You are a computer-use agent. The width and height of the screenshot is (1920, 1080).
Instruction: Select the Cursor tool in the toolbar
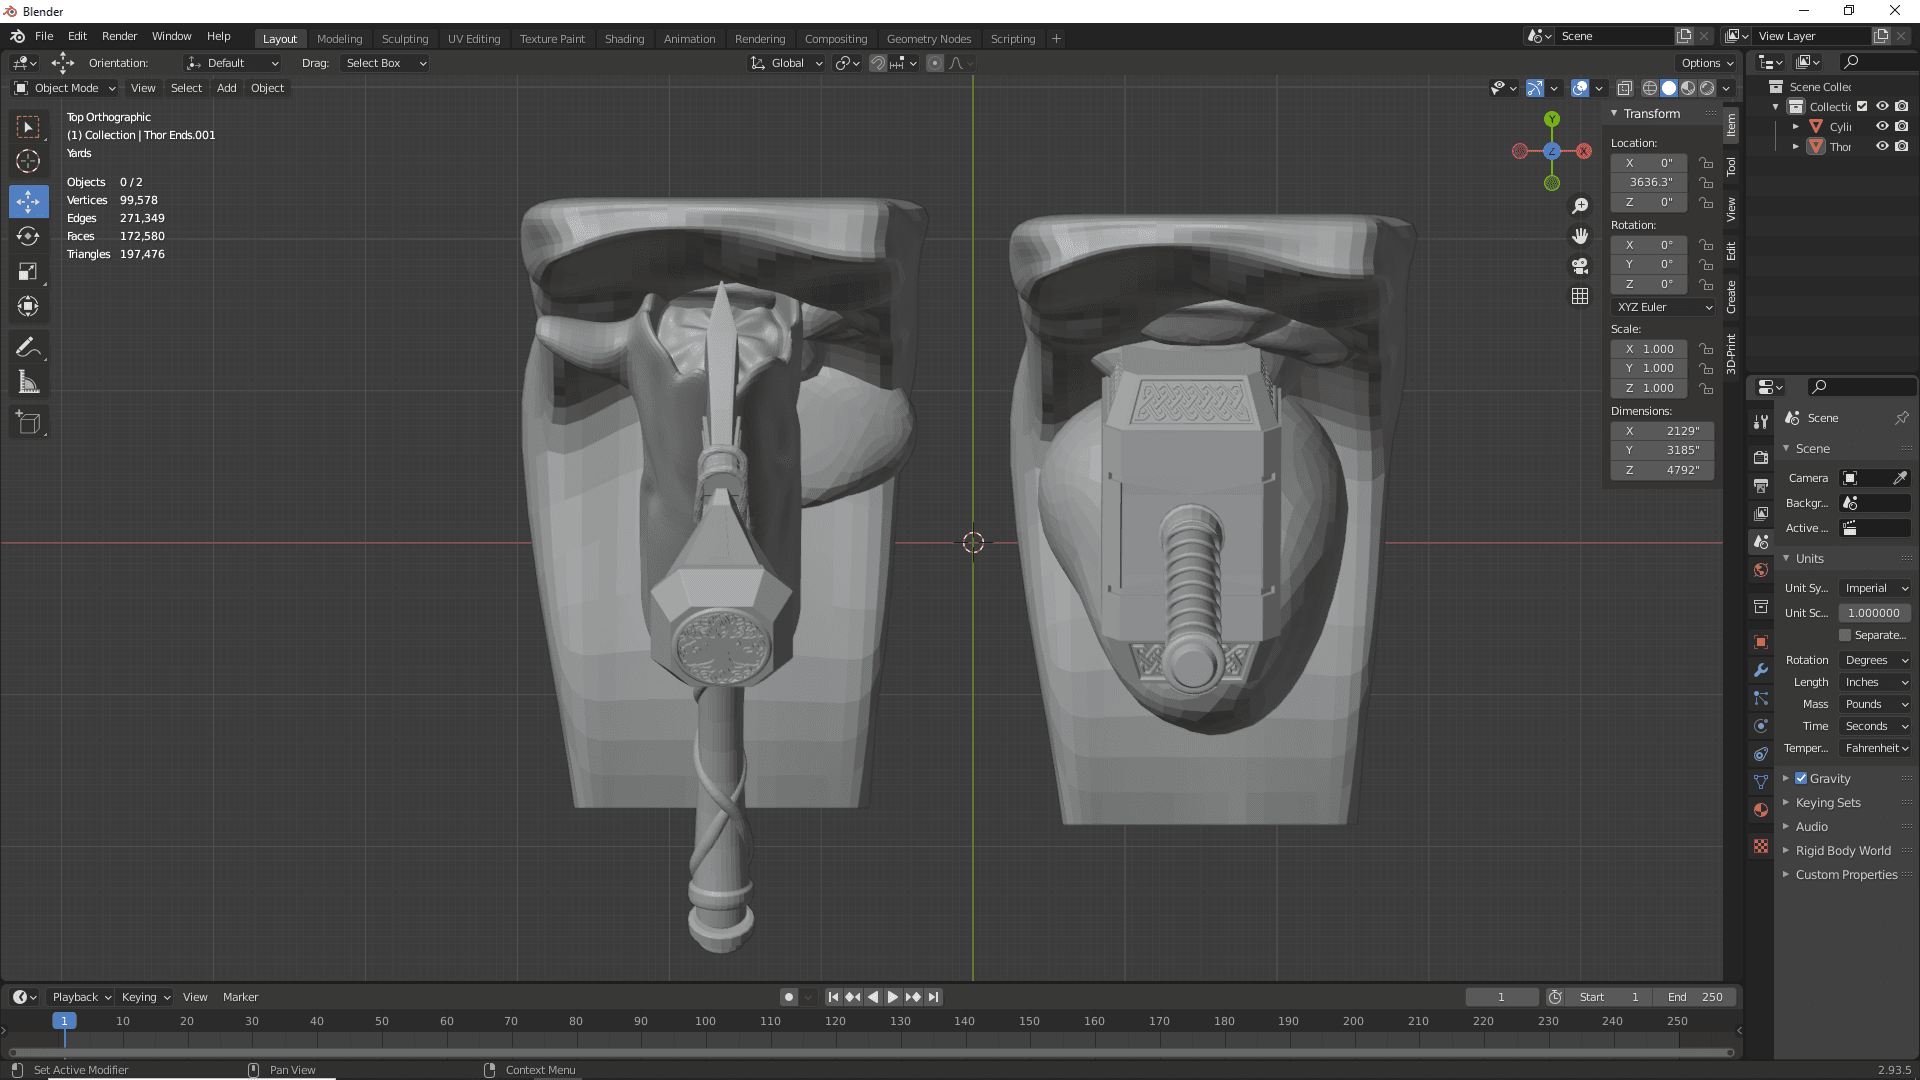(28, 161)
